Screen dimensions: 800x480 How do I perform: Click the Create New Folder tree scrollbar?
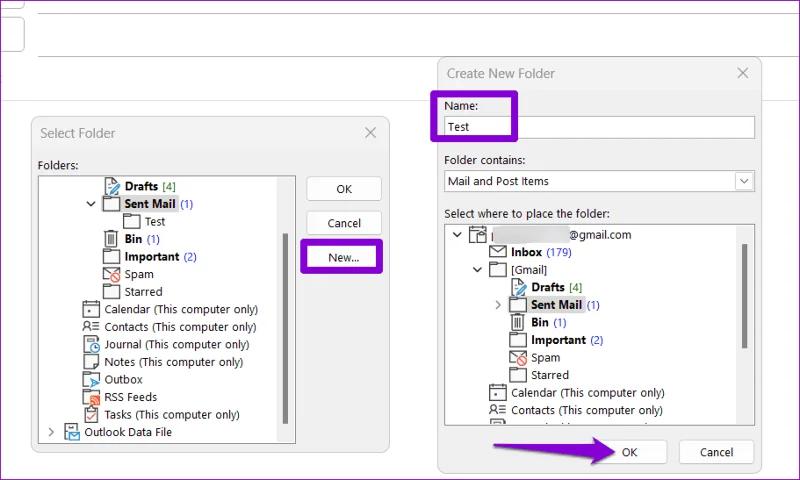[x=744, y=296]
